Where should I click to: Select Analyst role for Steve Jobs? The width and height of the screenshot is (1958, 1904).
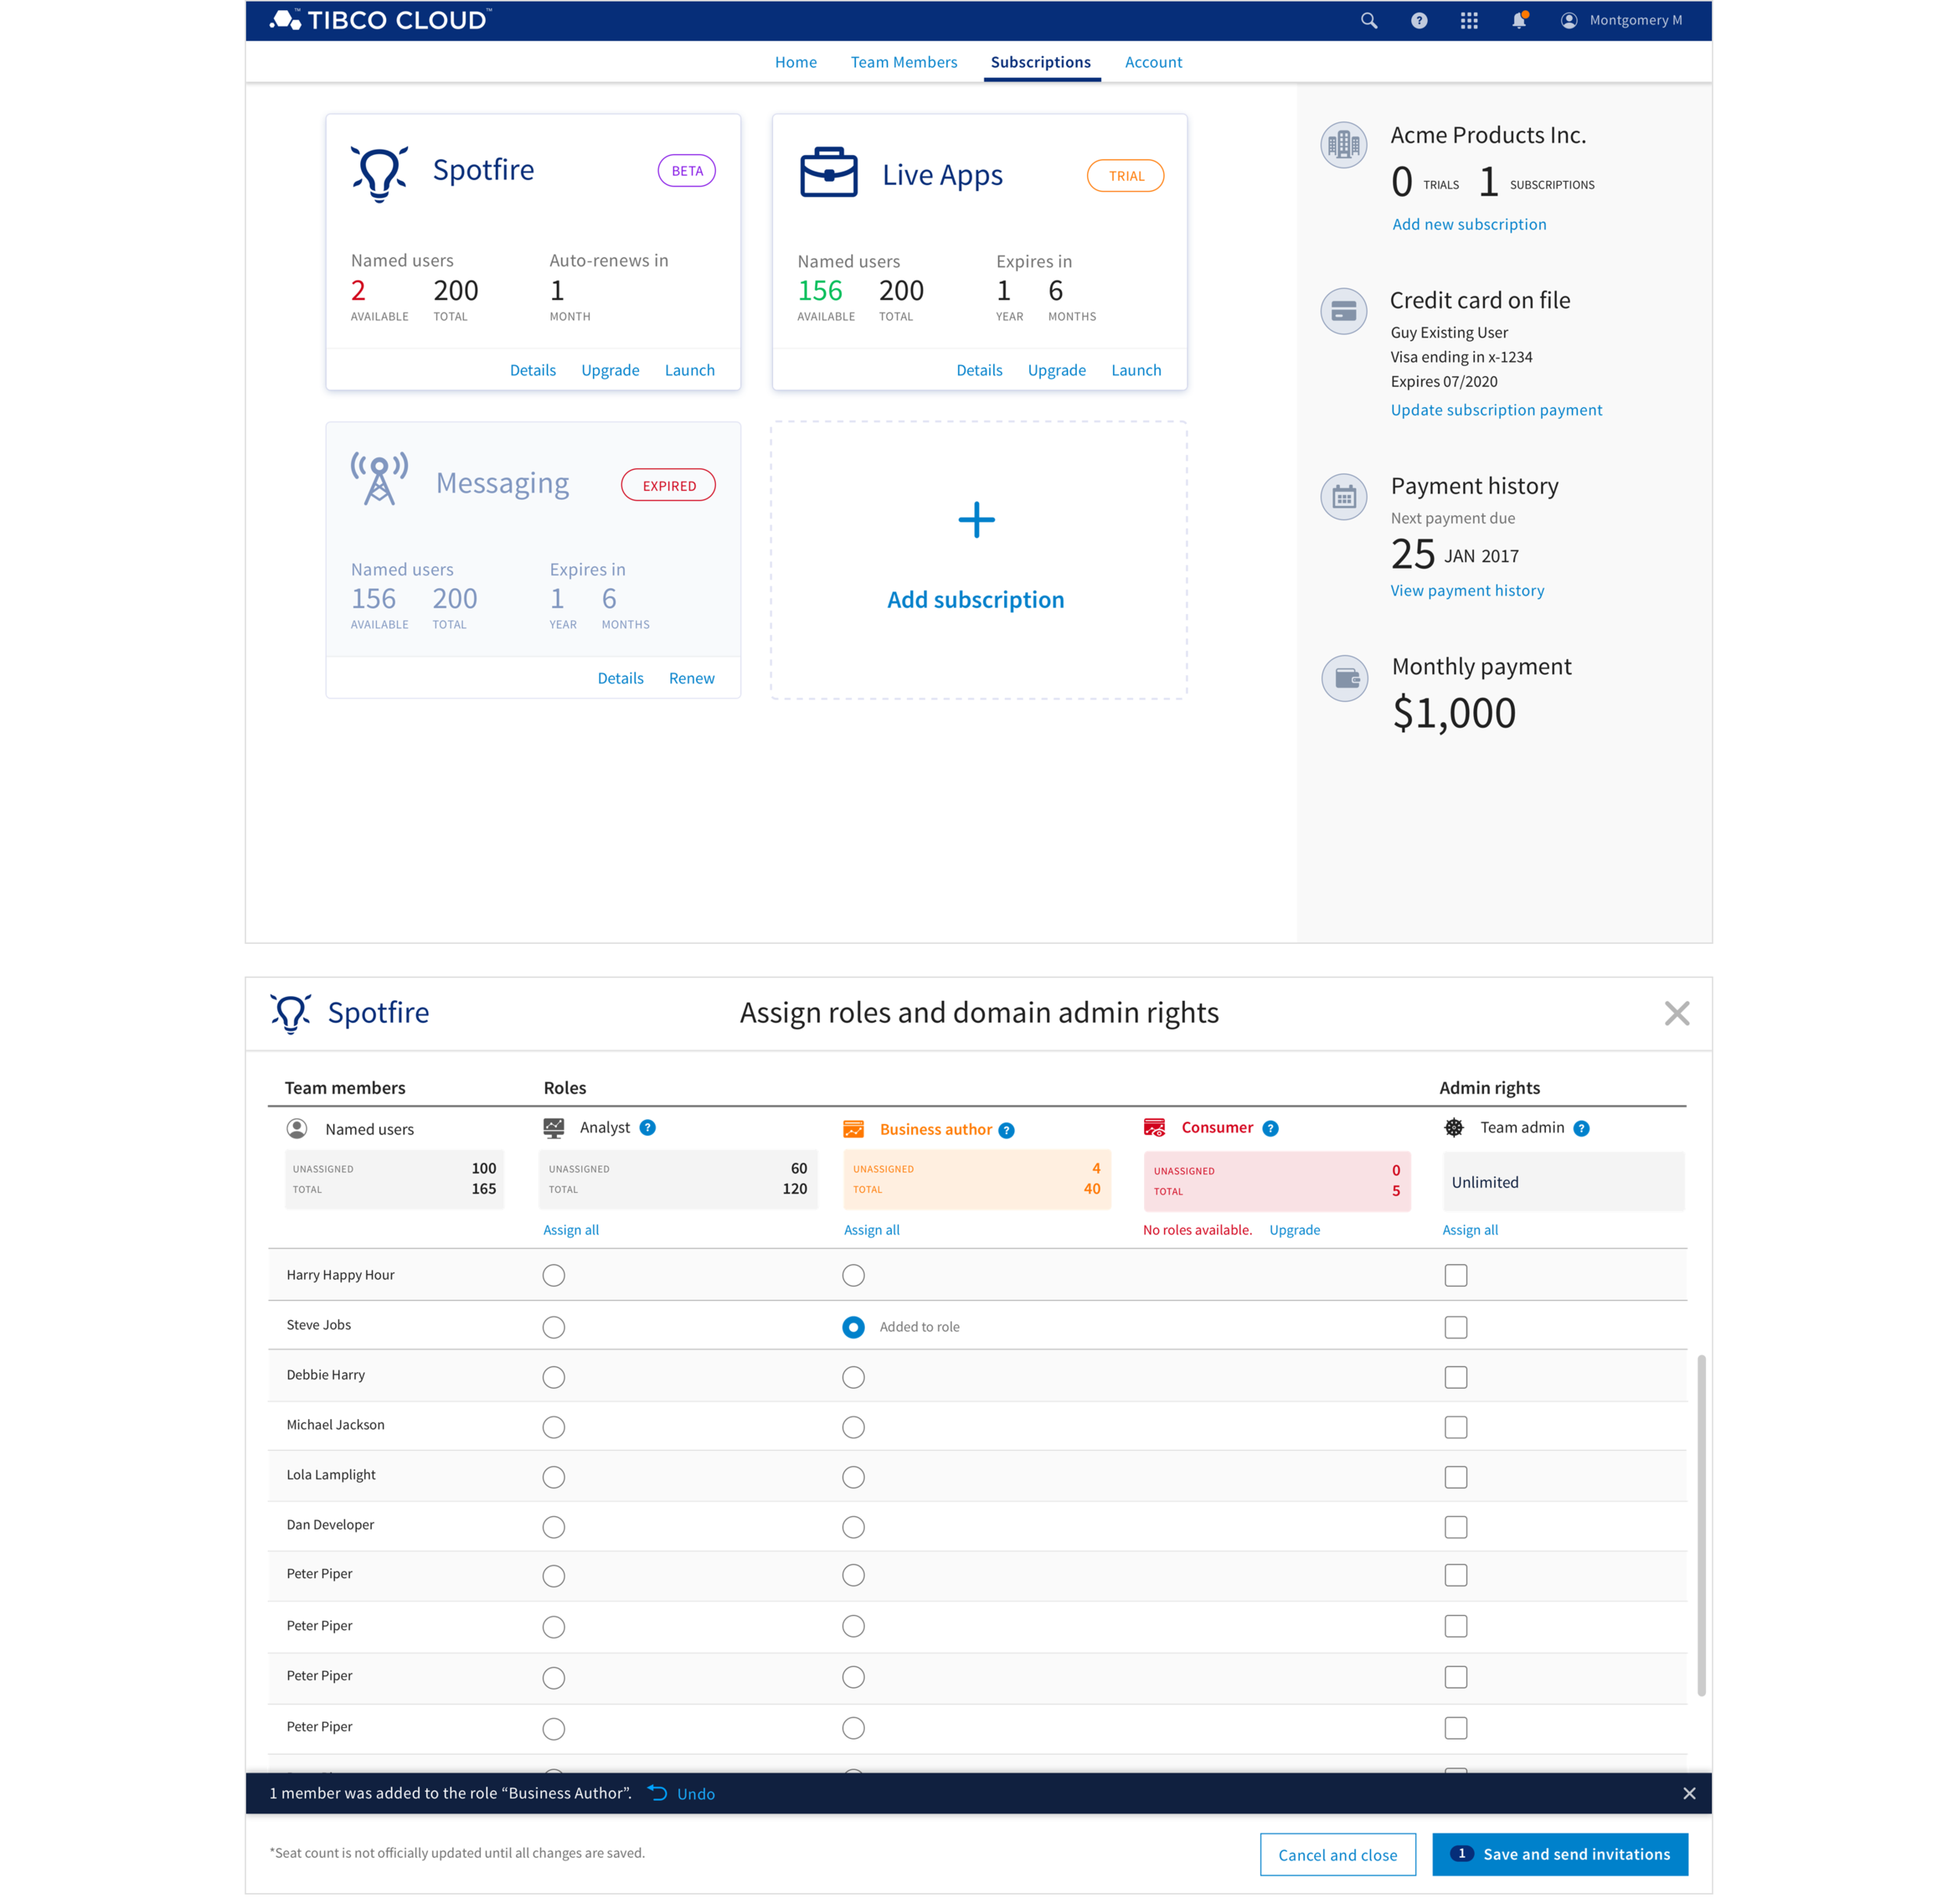click(x=553, y=1327)
